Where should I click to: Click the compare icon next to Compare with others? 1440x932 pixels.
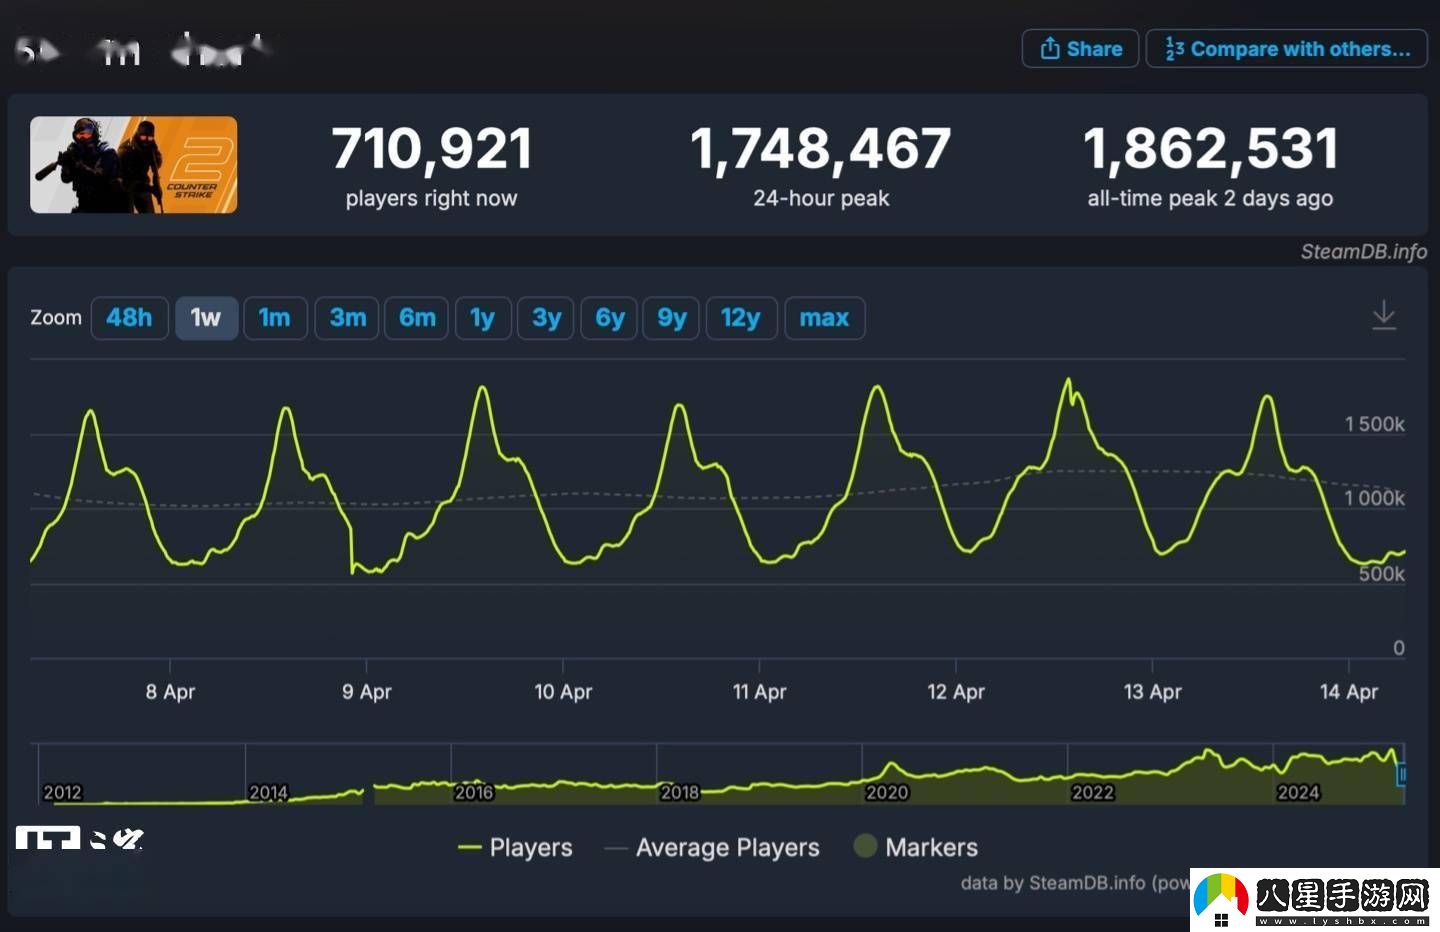point(1174,48)
